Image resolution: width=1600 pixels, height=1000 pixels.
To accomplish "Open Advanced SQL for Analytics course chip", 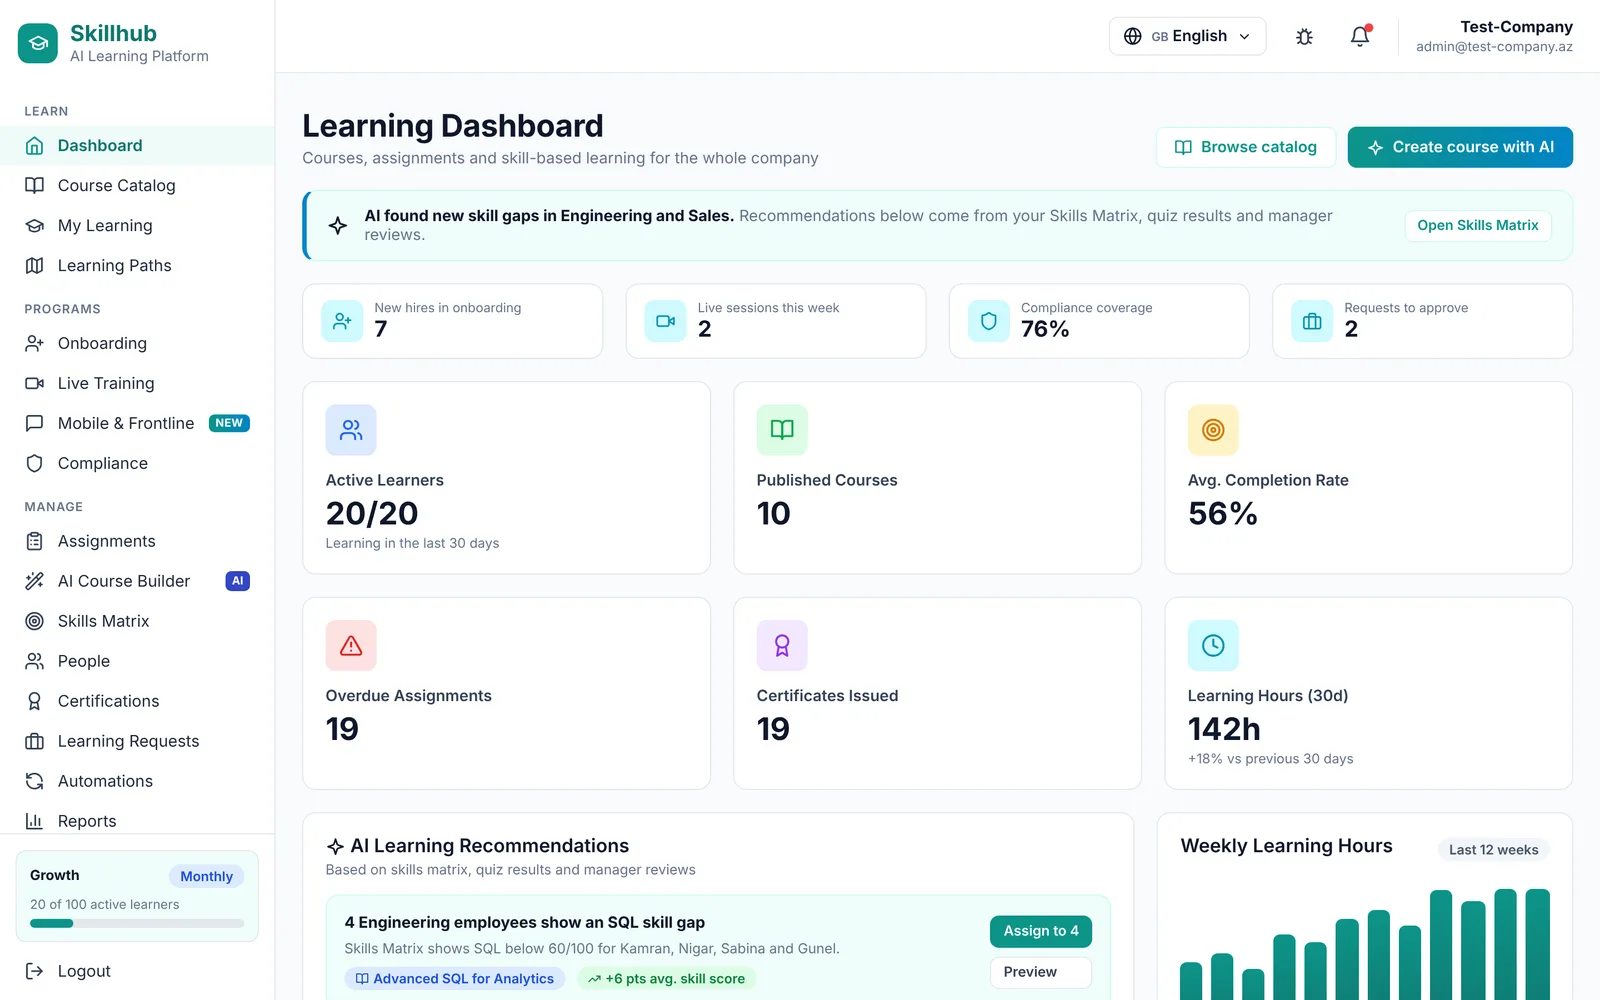I will pos(455,979).
